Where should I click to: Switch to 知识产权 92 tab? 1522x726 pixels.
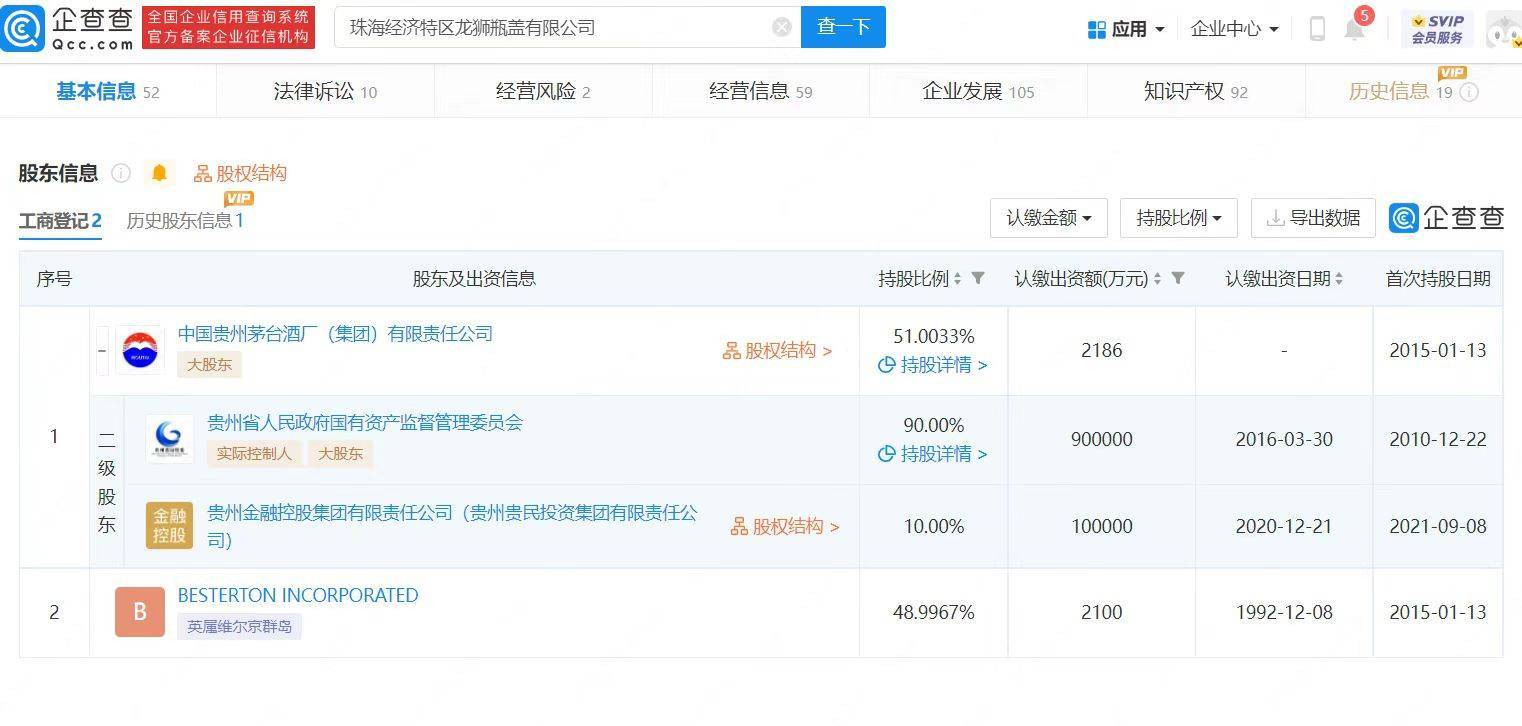(x=1196, y=92)
